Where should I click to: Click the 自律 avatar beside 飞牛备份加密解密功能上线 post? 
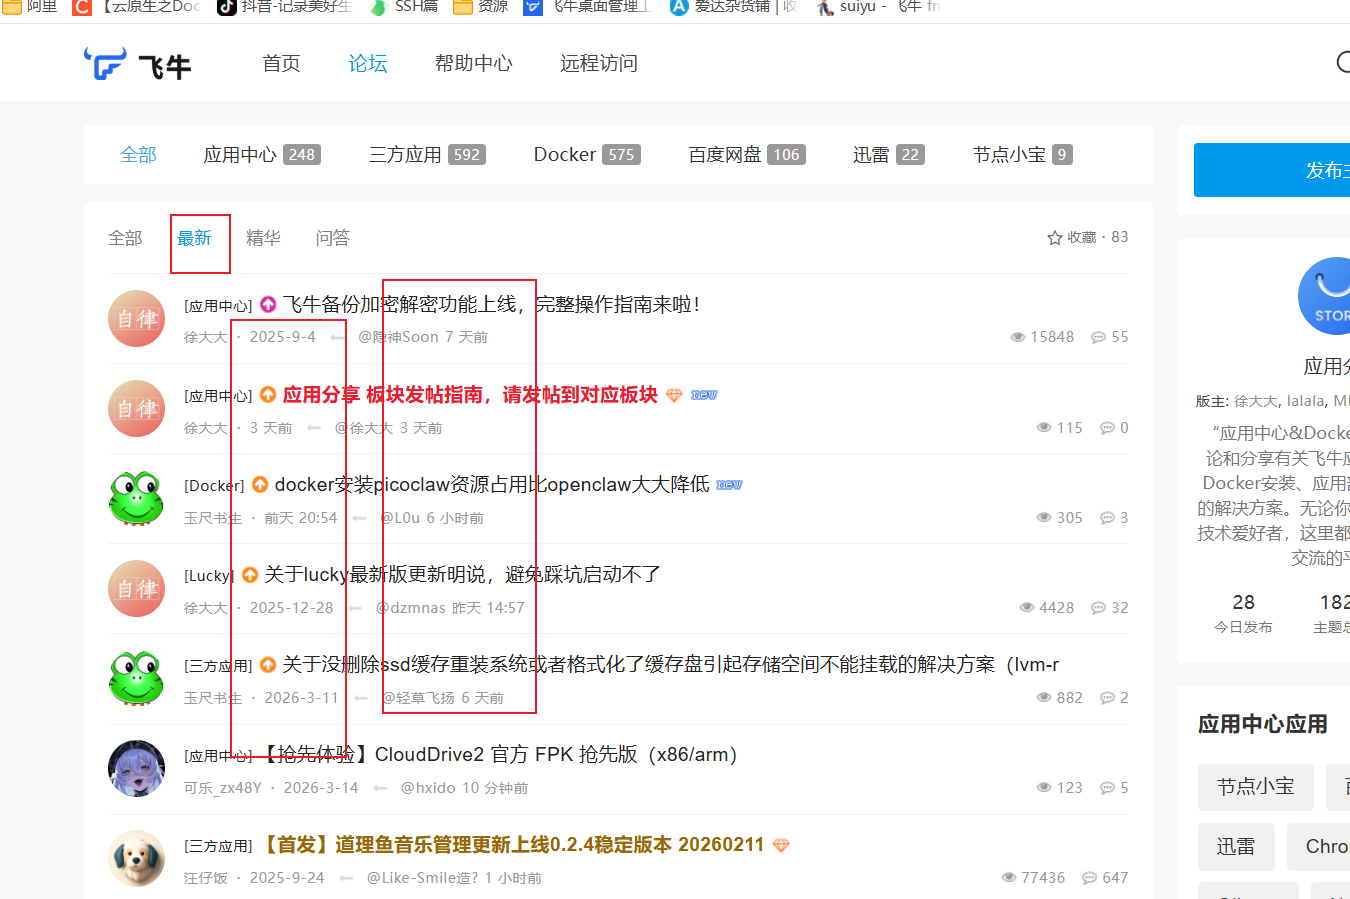point(136,319)
